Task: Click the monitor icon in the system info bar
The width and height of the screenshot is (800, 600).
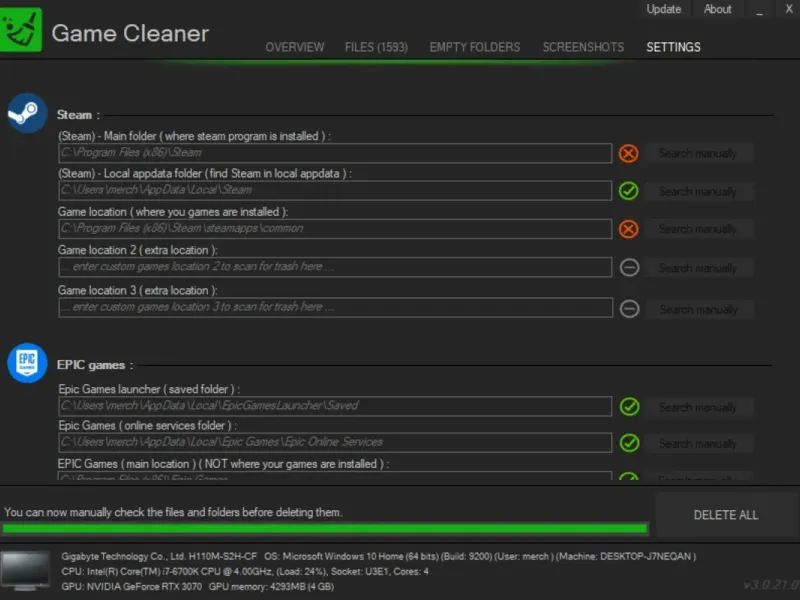Action: pos(25,570)
